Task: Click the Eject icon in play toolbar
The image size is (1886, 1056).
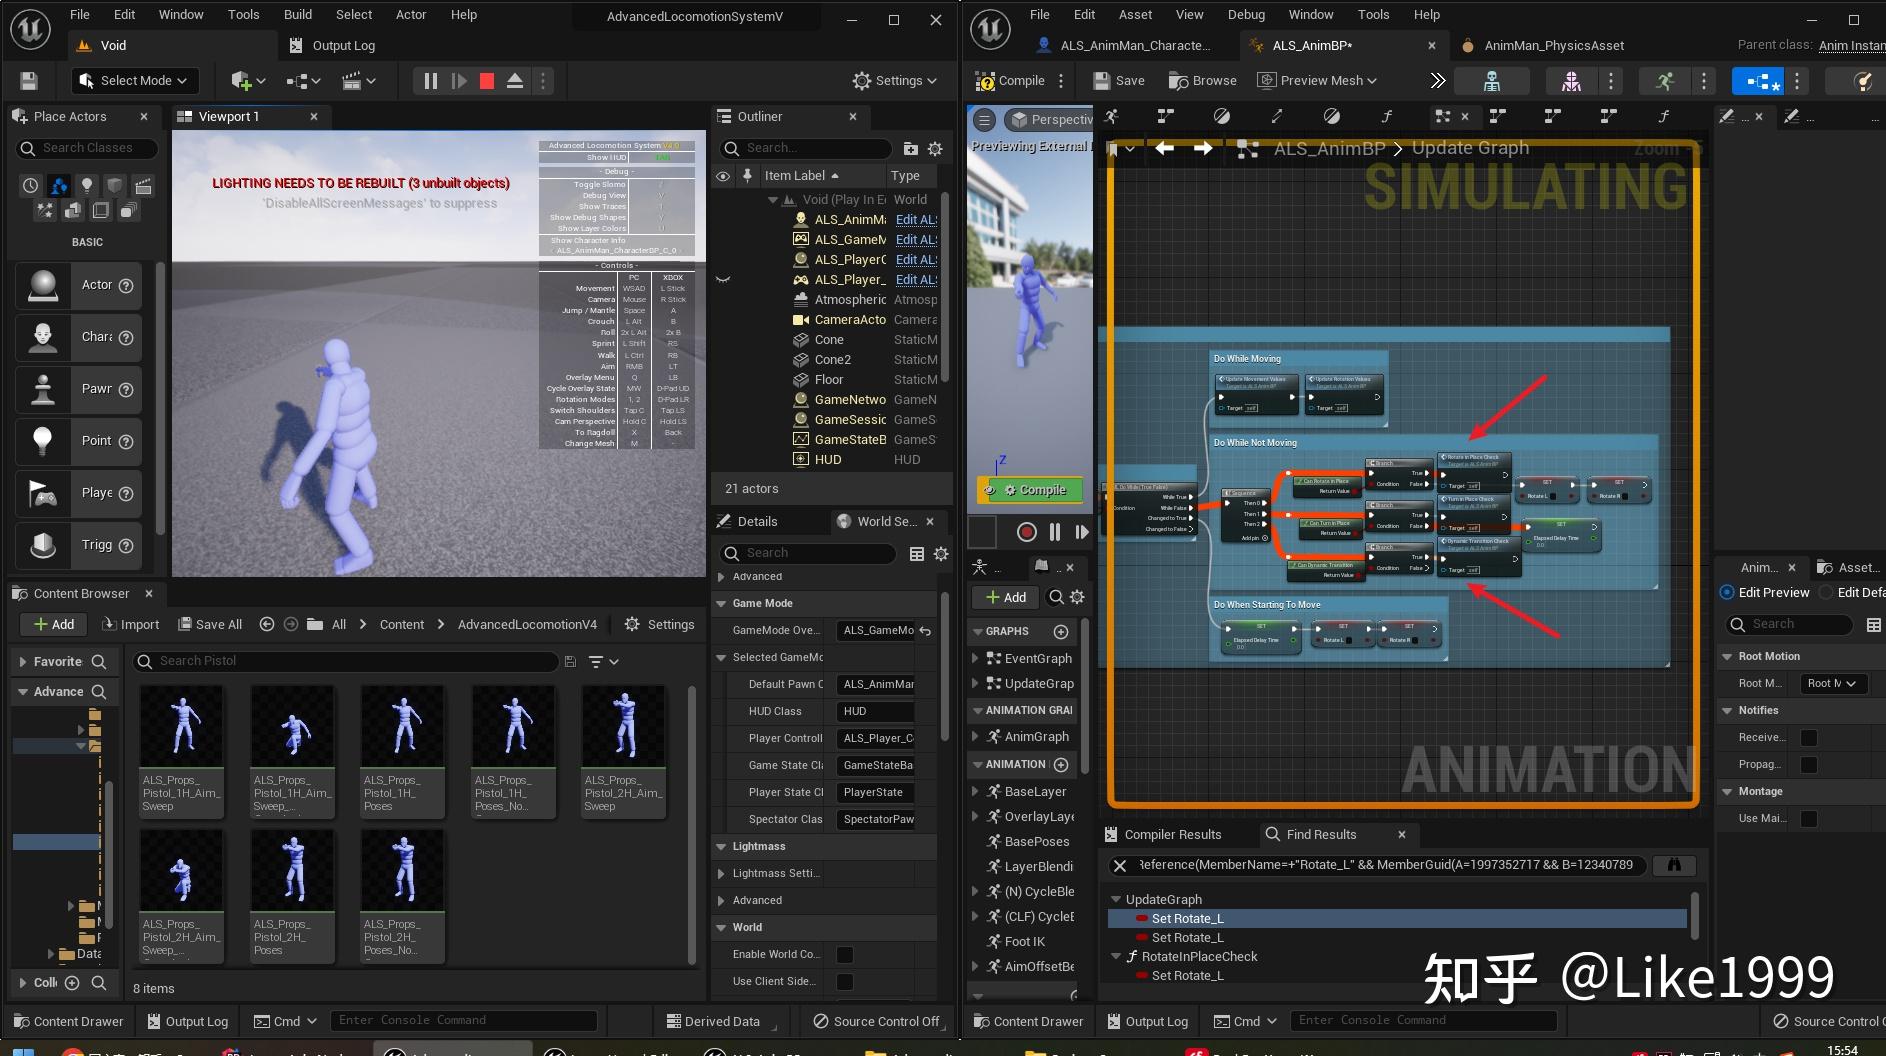Action: [x=515, y=81]
